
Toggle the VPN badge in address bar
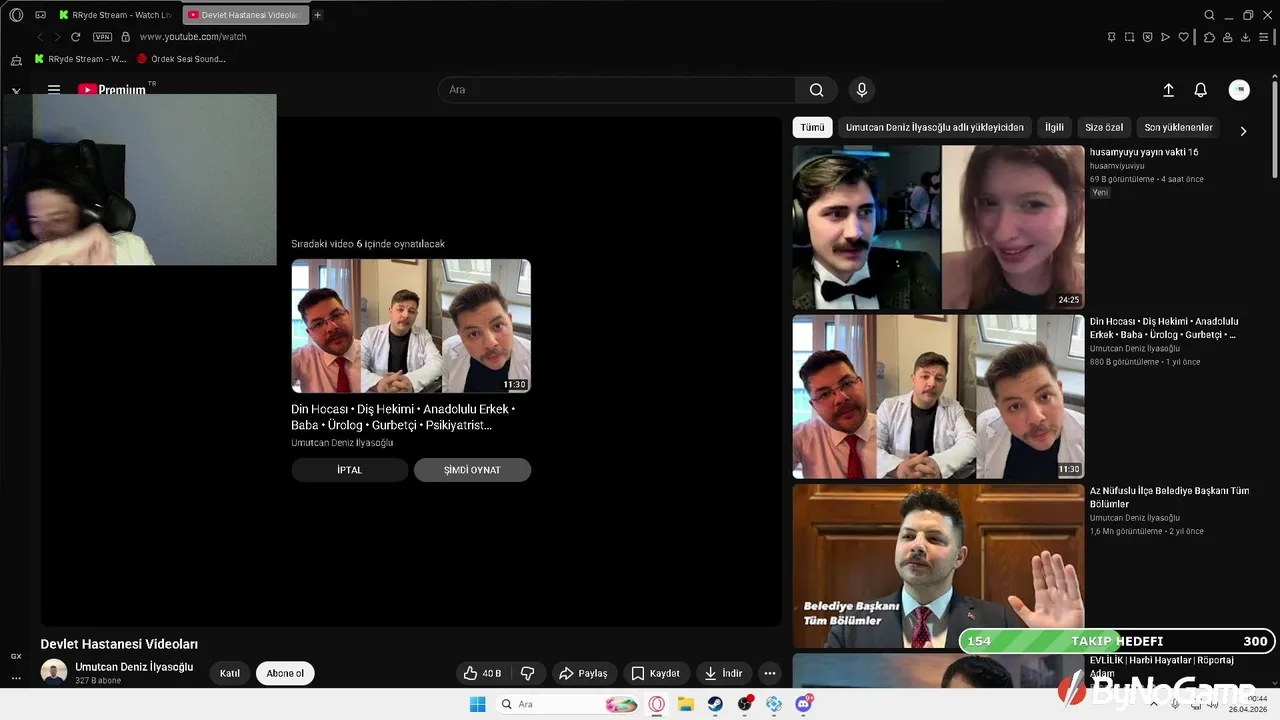tap(102, 37)
